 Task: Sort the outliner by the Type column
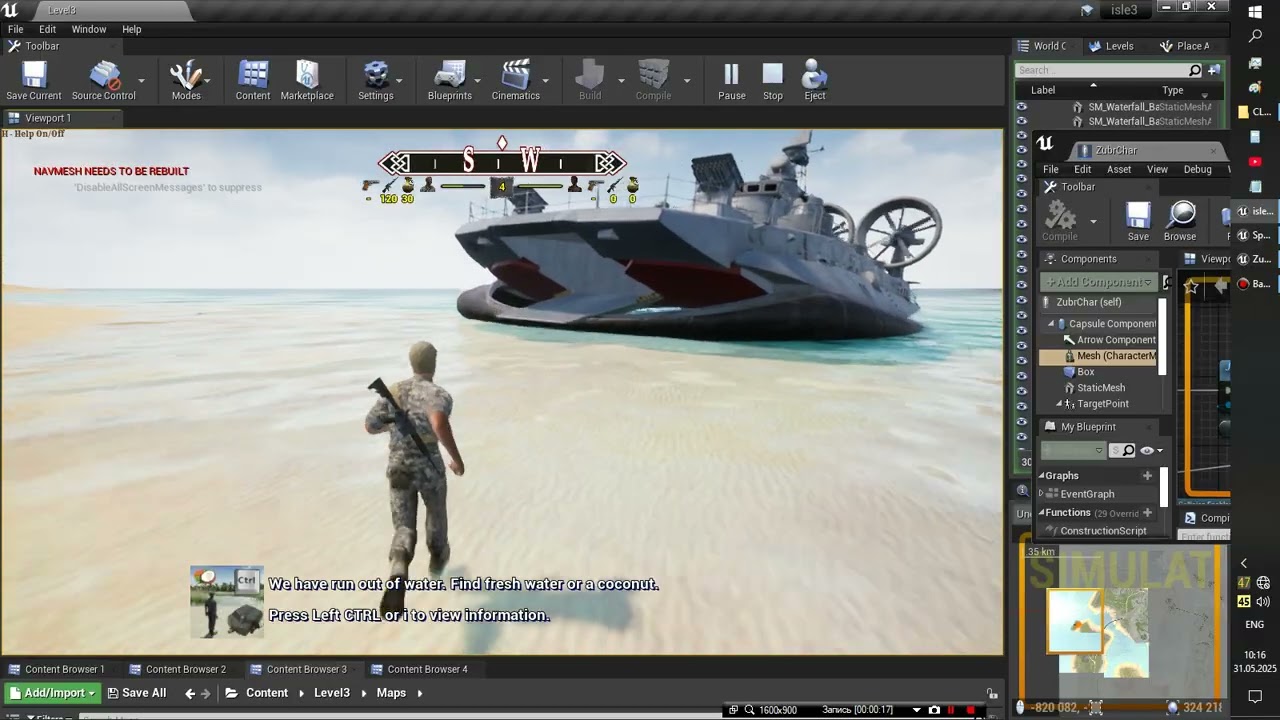click(x=1173, y=90)
